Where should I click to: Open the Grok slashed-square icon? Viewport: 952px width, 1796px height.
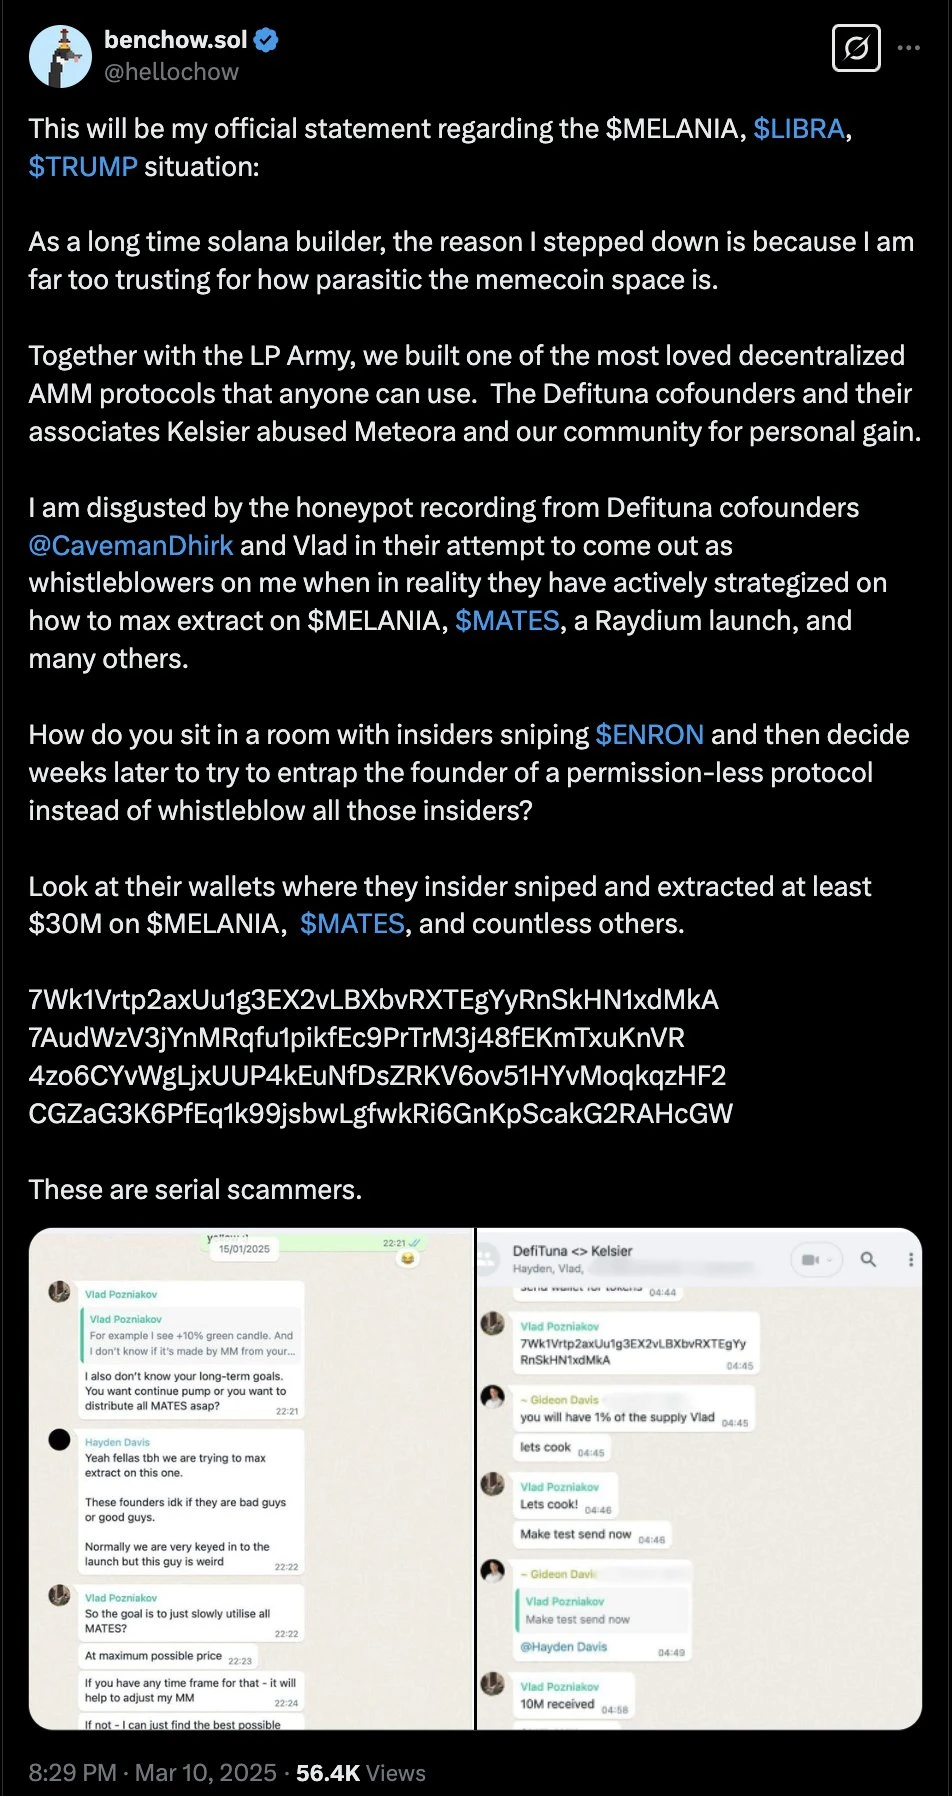click(856, 48)
